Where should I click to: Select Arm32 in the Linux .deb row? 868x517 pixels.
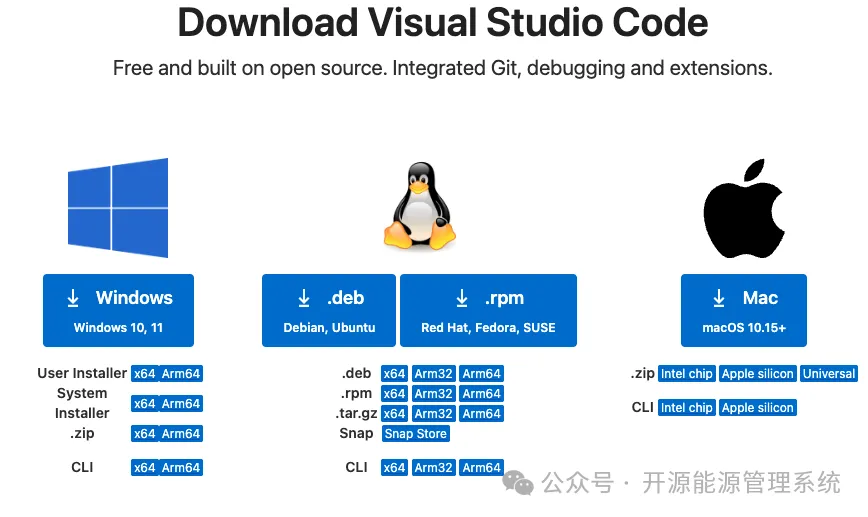point(433,374)
